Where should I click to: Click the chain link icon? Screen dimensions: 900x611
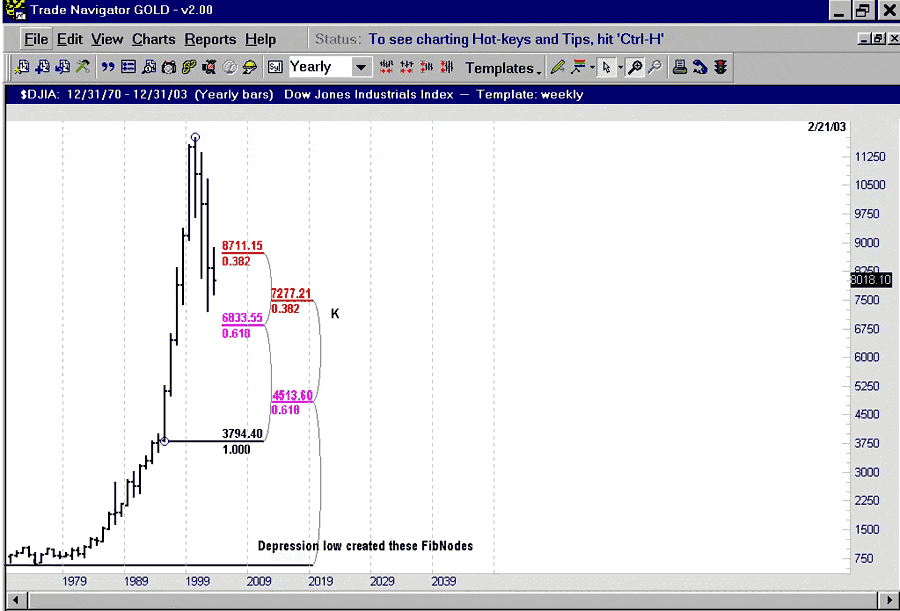point(188,68)
